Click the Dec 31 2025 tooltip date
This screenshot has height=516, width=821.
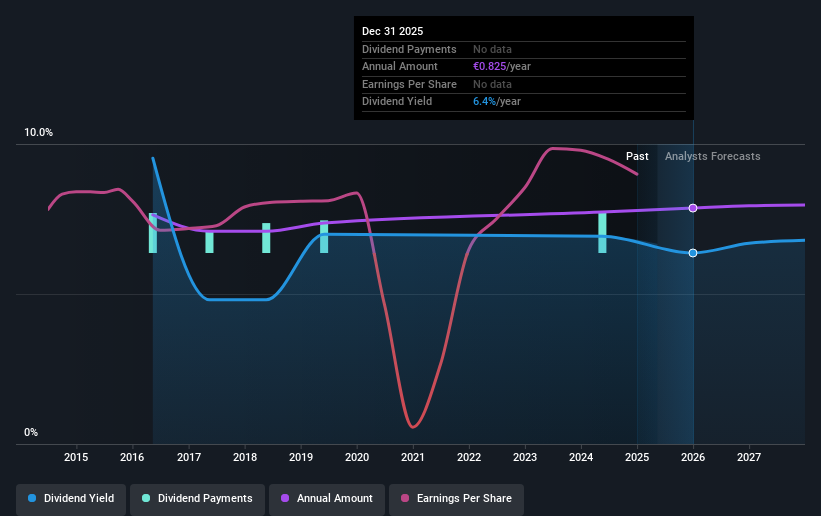pos(393,31)
